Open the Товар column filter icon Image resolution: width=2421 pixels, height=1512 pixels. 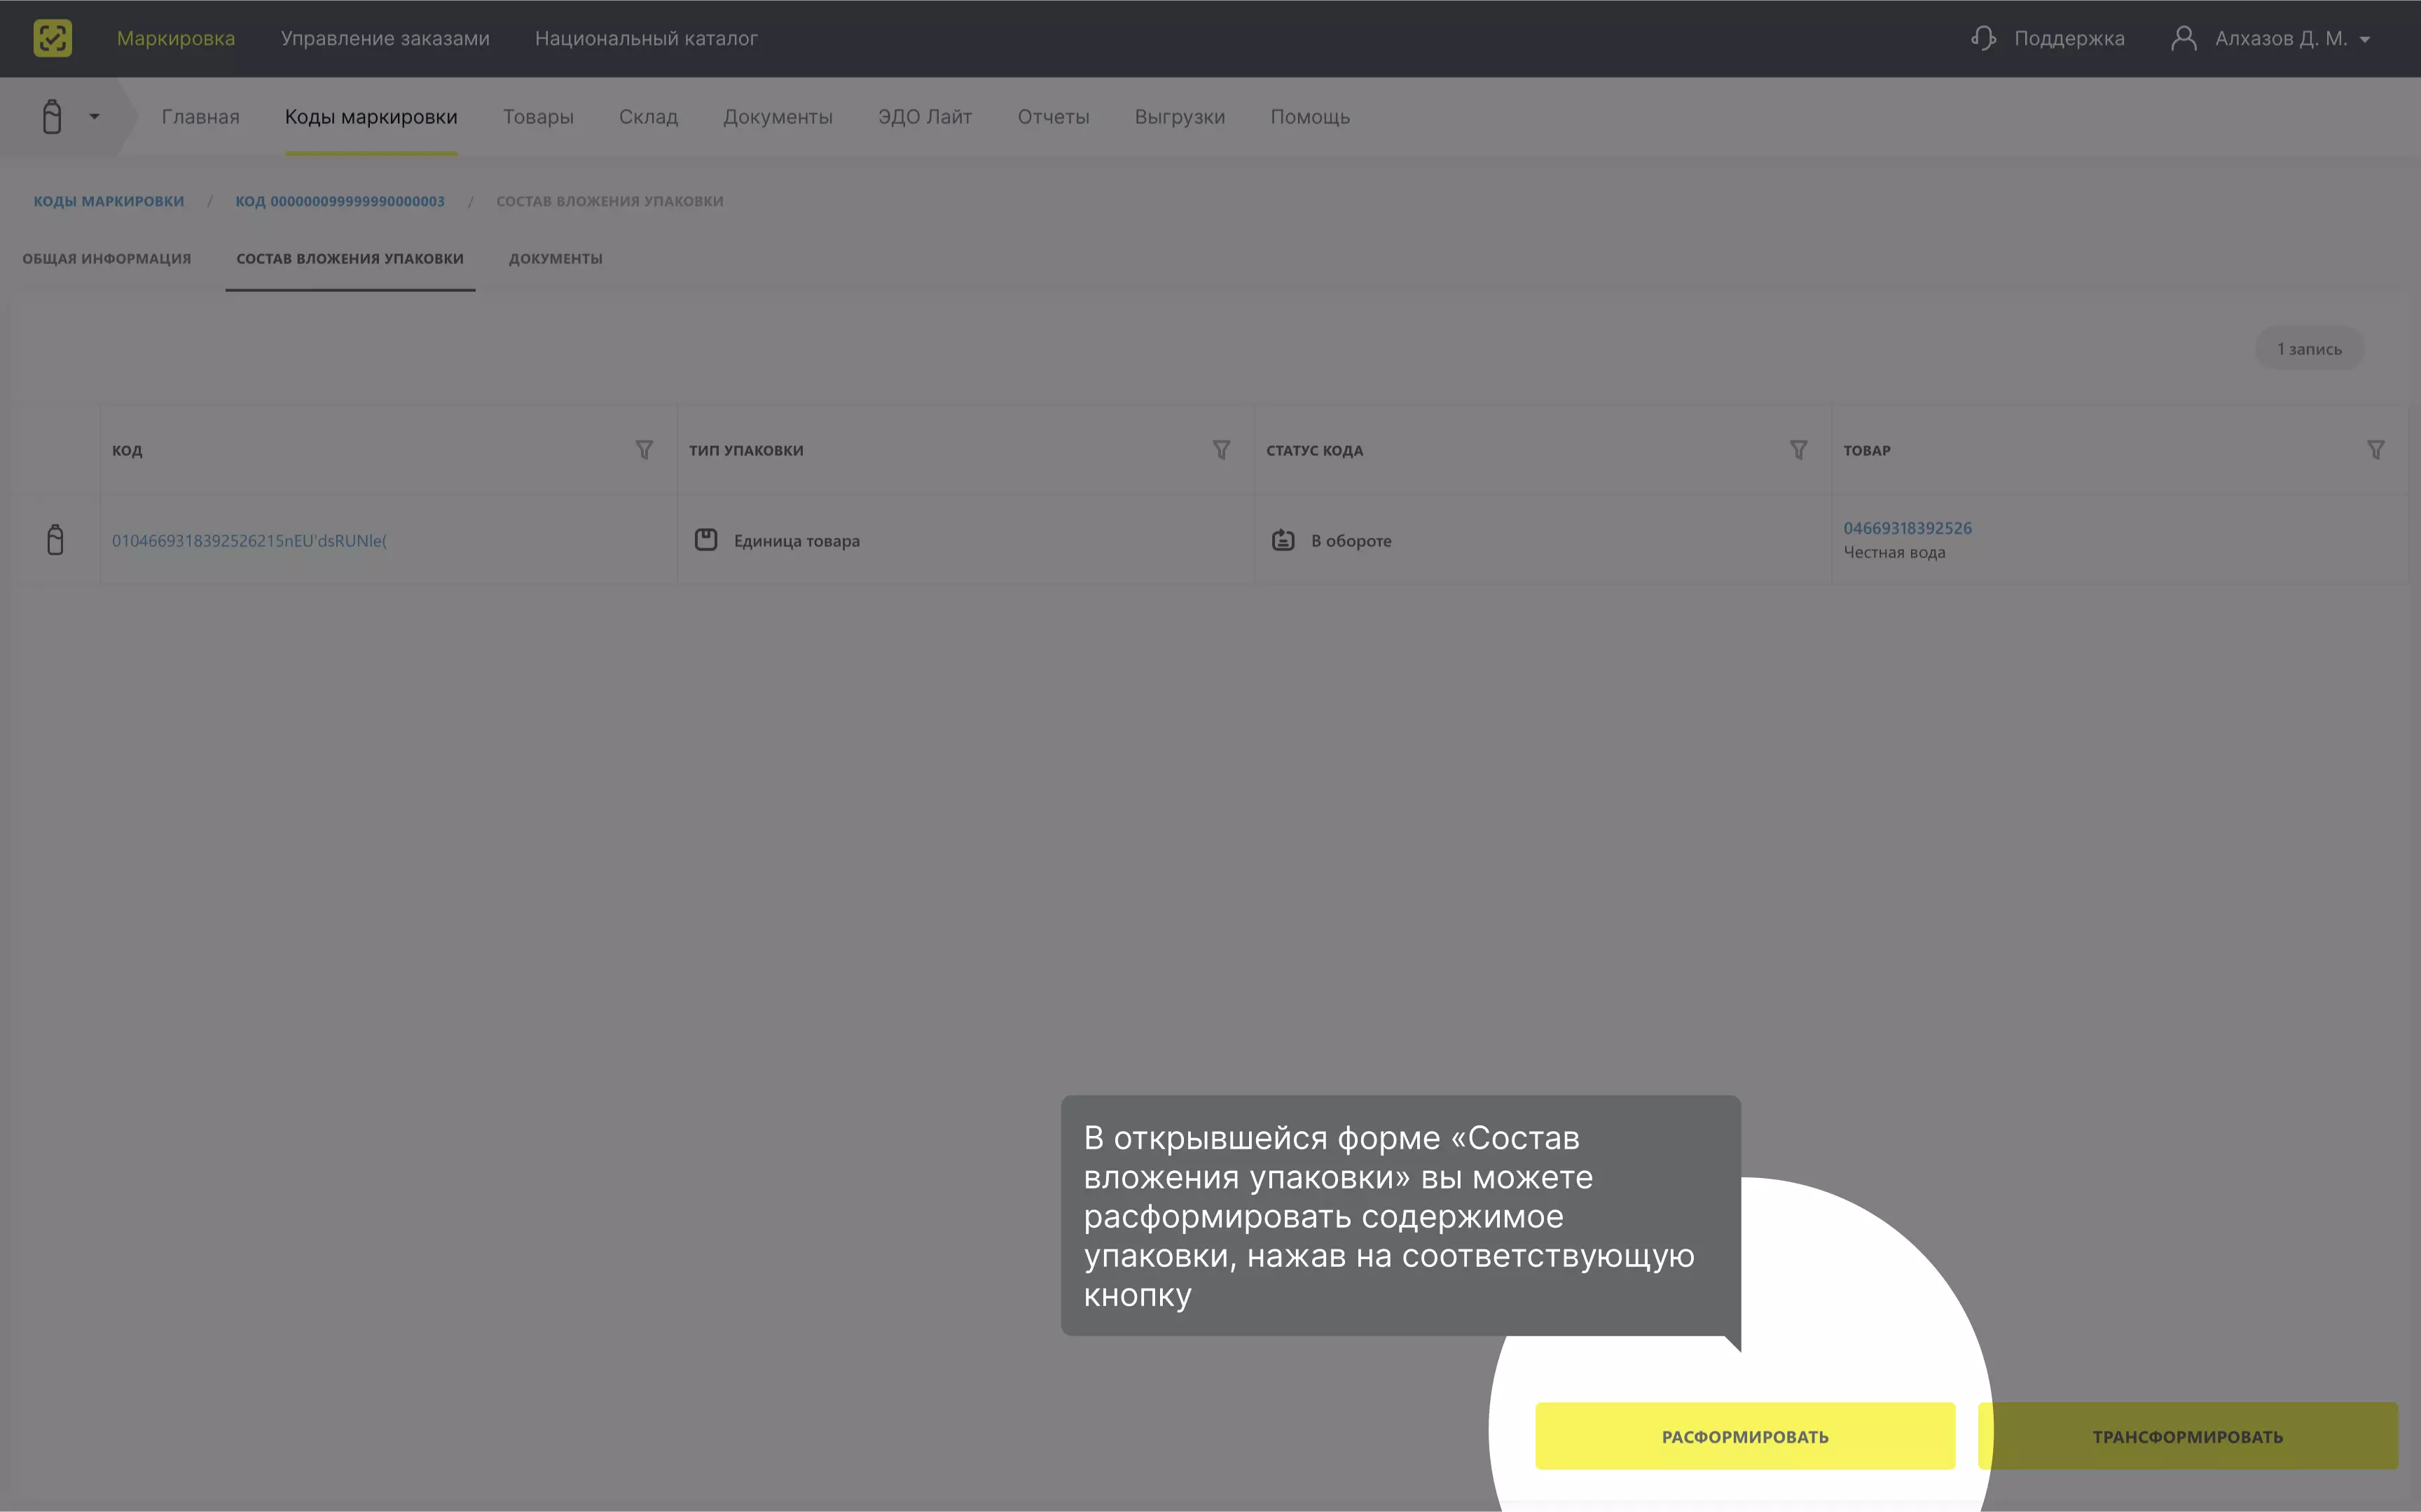tap(2375, 450)
